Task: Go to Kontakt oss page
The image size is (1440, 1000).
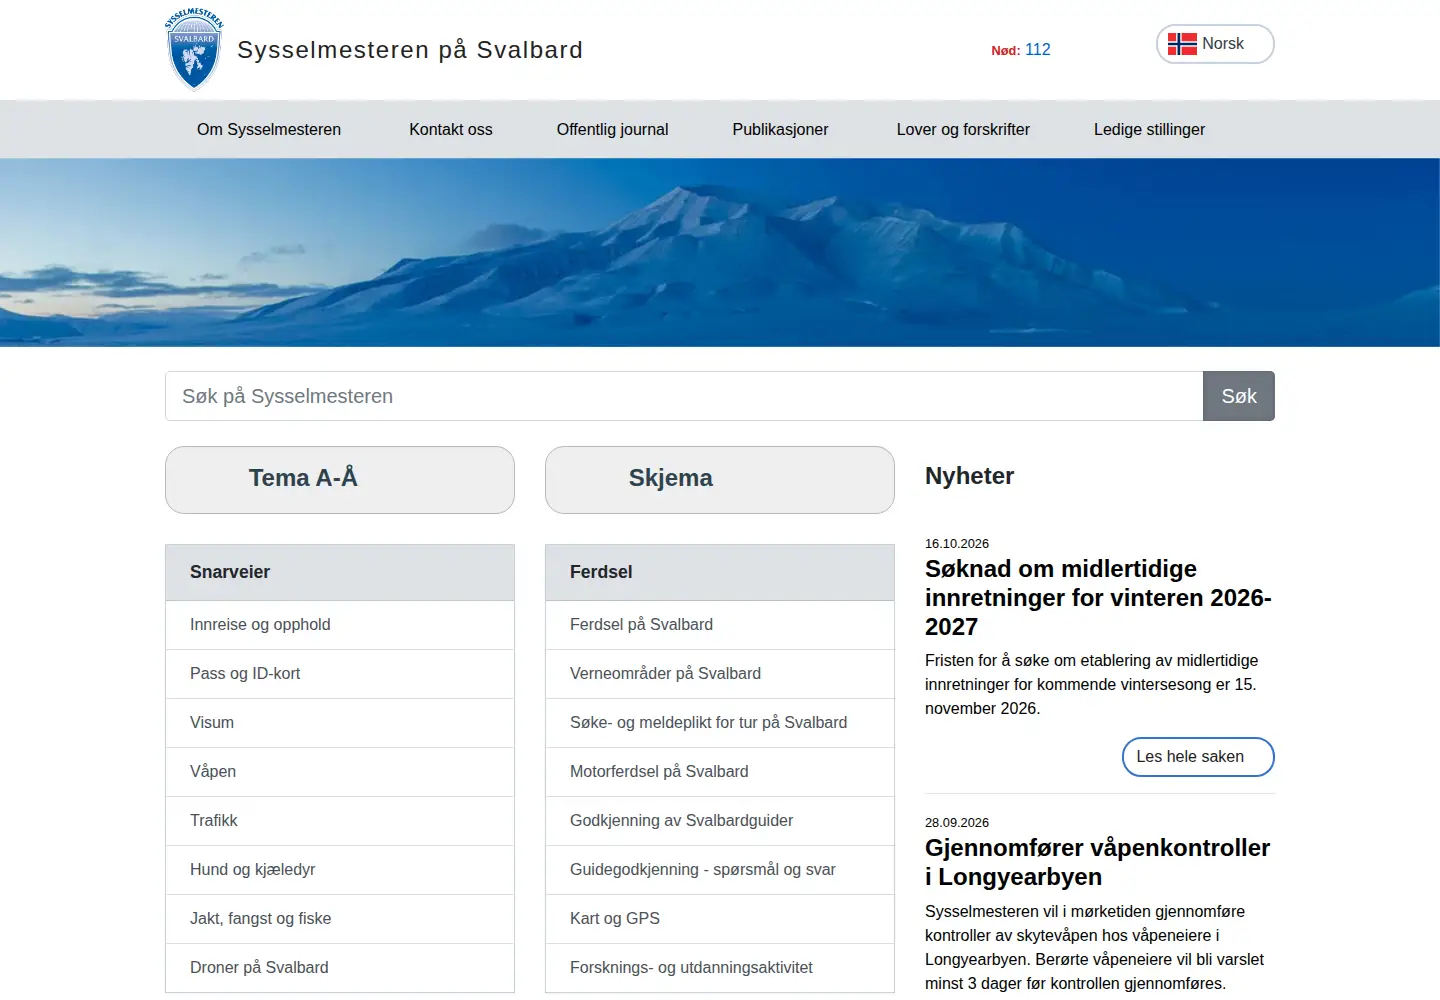Action: 451,129
